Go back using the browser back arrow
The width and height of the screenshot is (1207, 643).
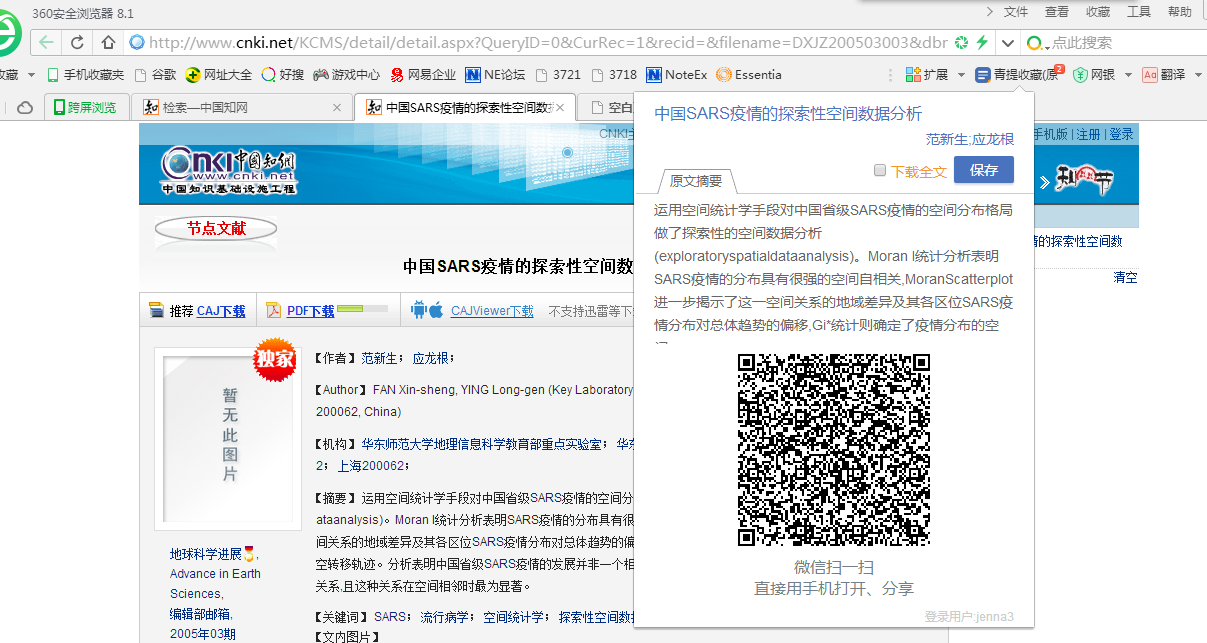tap(45, 43)
